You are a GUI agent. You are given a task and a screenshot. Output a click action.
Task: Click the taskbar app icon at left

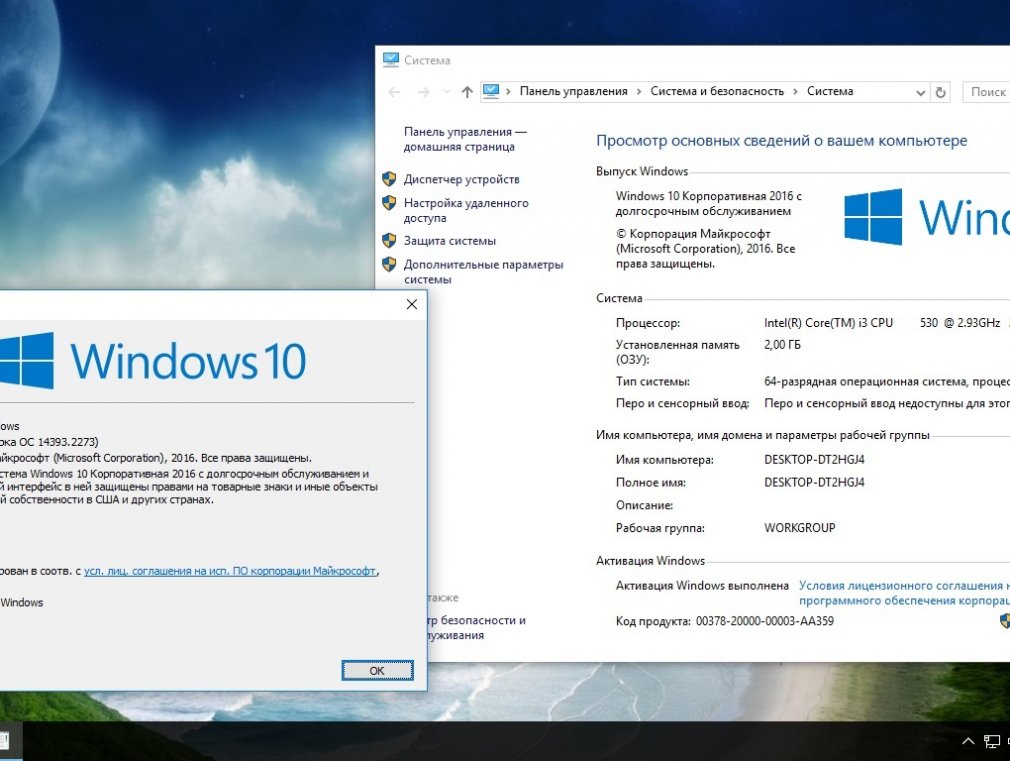pyautogui.click(x=4, y=741)
